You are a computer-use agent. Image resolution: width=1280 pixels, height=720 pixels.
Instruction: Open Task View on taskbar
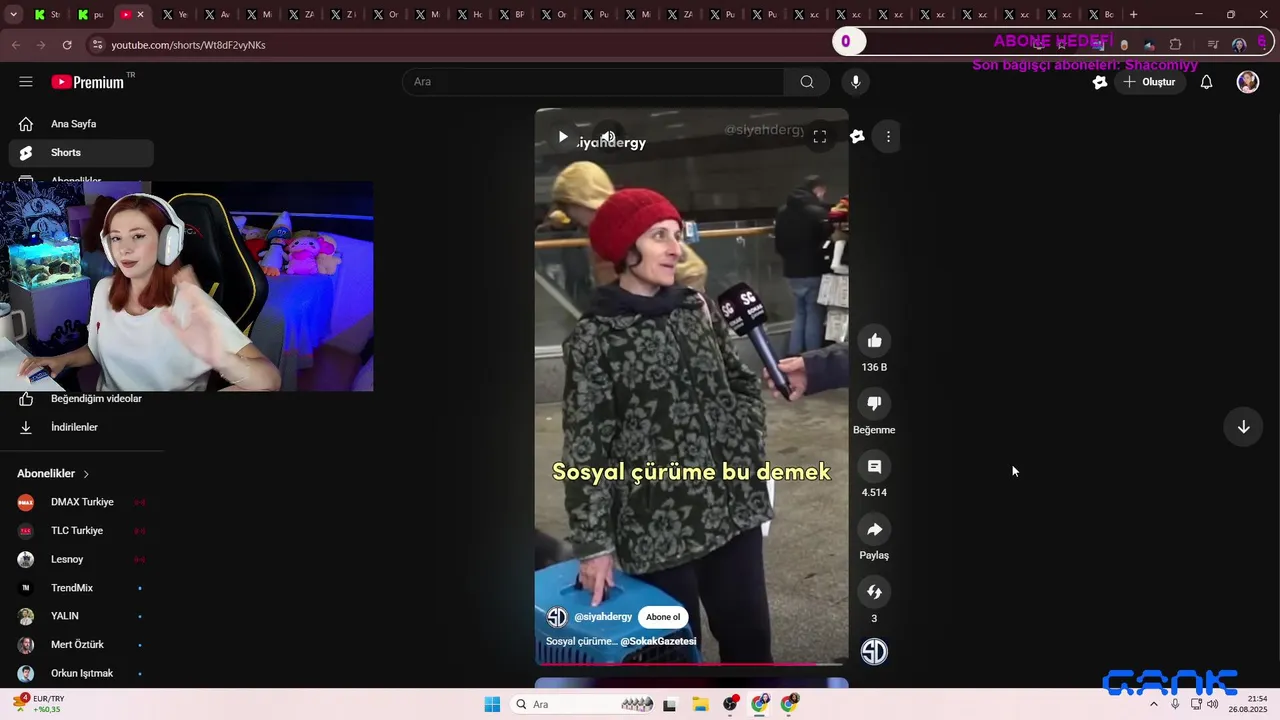pos(670,705)
